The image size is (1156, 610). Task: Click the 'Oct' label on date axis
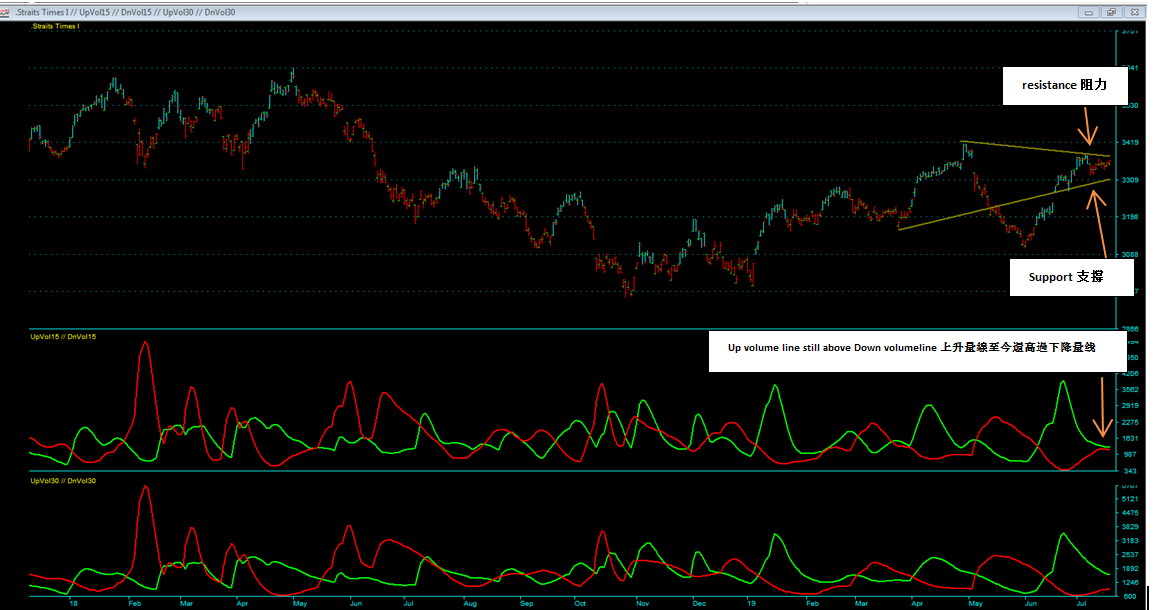click(580, 603)
